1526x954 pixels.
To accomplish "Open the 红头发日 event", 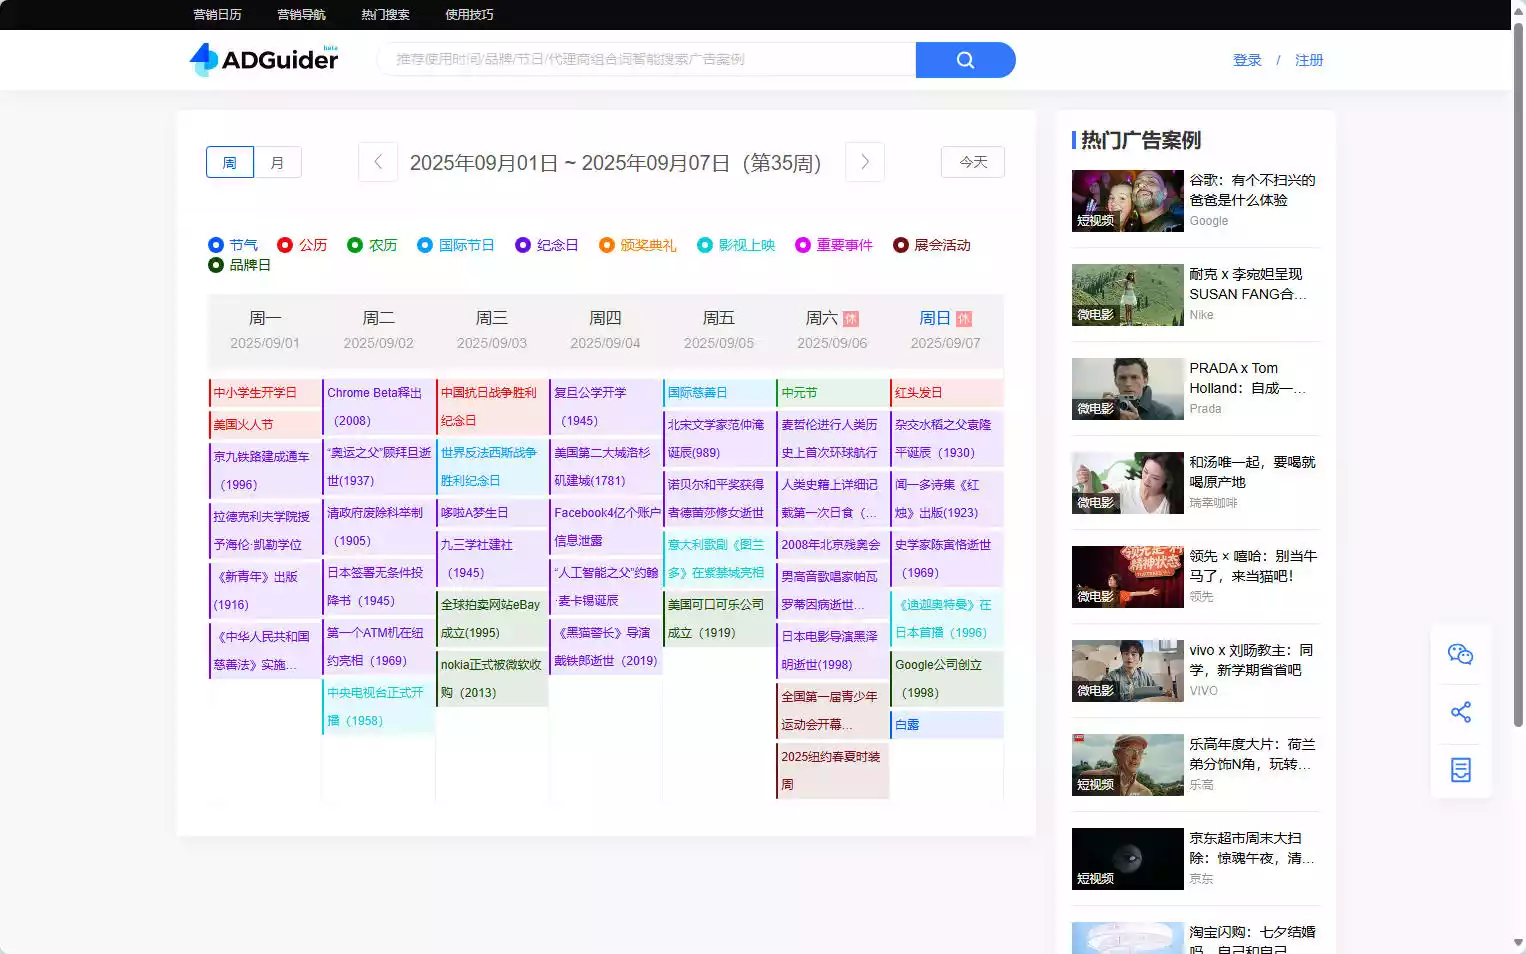I will [946, 393].
